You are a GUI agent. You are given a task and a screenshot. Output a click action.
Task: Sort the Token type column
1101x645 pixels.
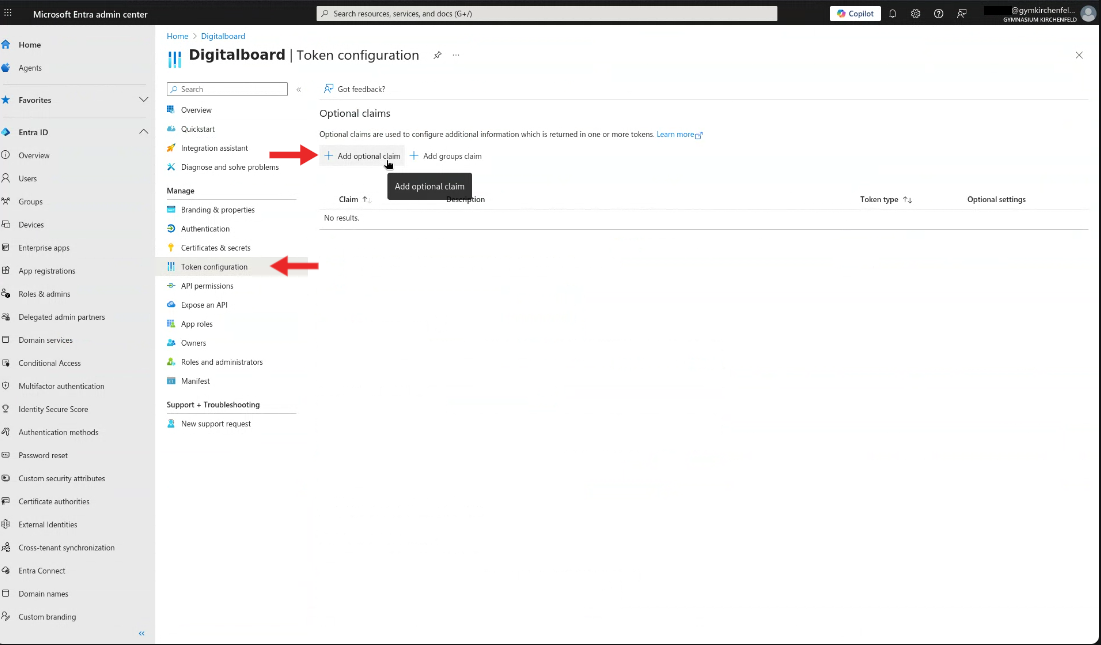pos(885,199)
